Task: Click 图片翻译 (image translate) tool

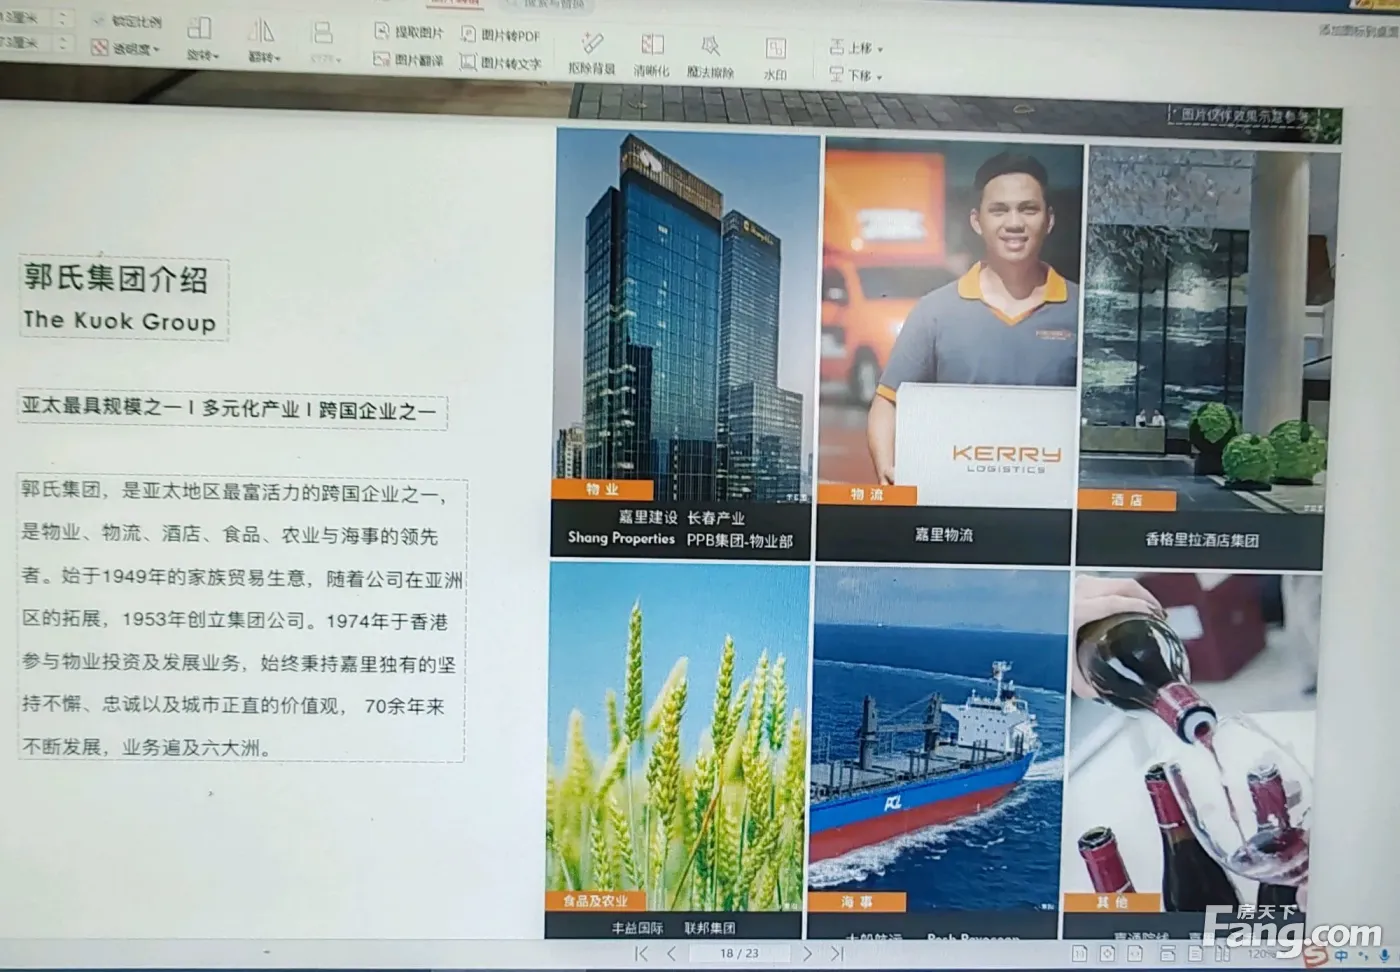Action: pyautogui.click(x=408, y=60)
